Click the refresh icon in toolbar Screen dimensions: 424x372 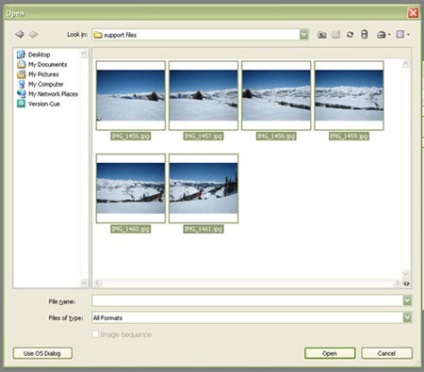[x=350, y=34]
